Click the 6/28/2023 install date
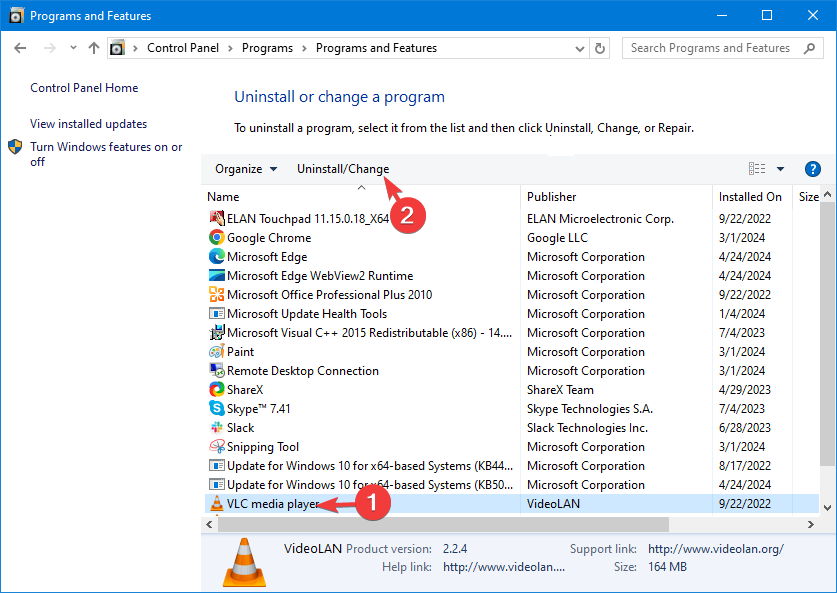 click(x=745, y=428)
